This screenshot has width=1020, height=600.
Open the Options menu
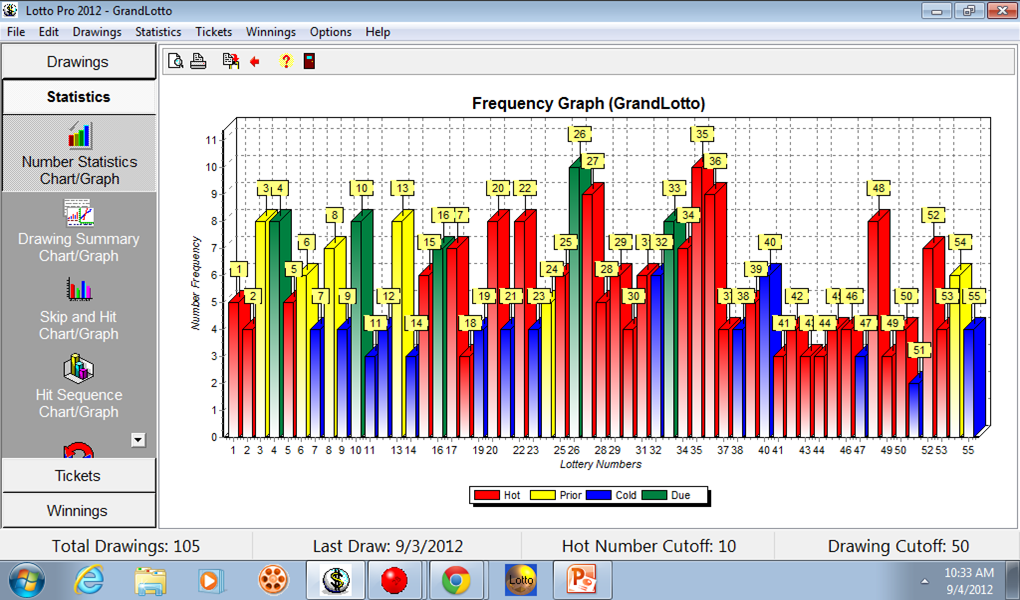coord(330,32)
